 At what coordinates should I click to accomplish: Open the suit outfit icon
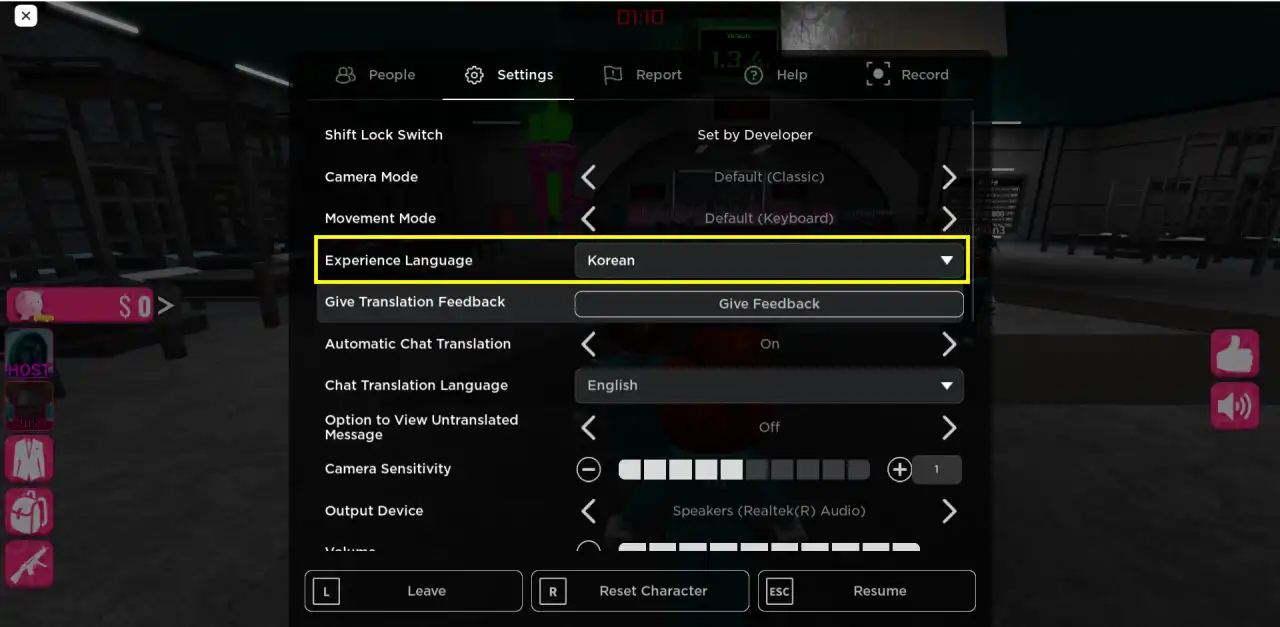click(30, 459)
